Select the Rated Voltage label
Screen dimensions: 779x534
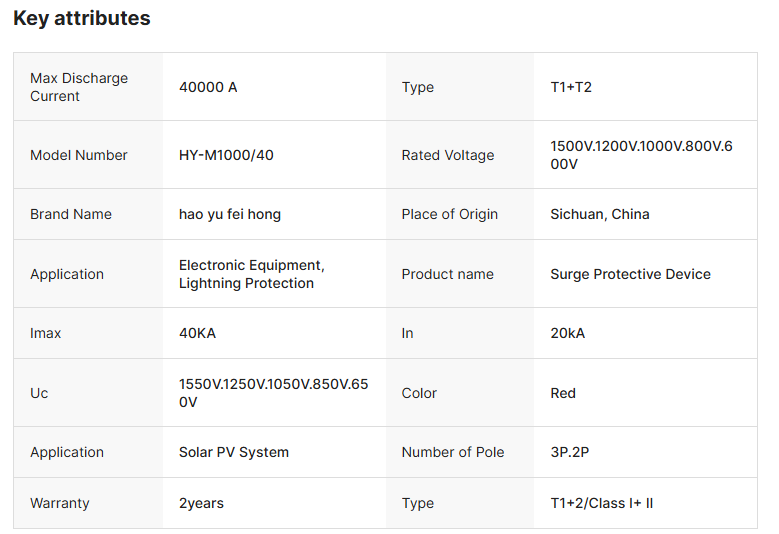click(448, 155)
